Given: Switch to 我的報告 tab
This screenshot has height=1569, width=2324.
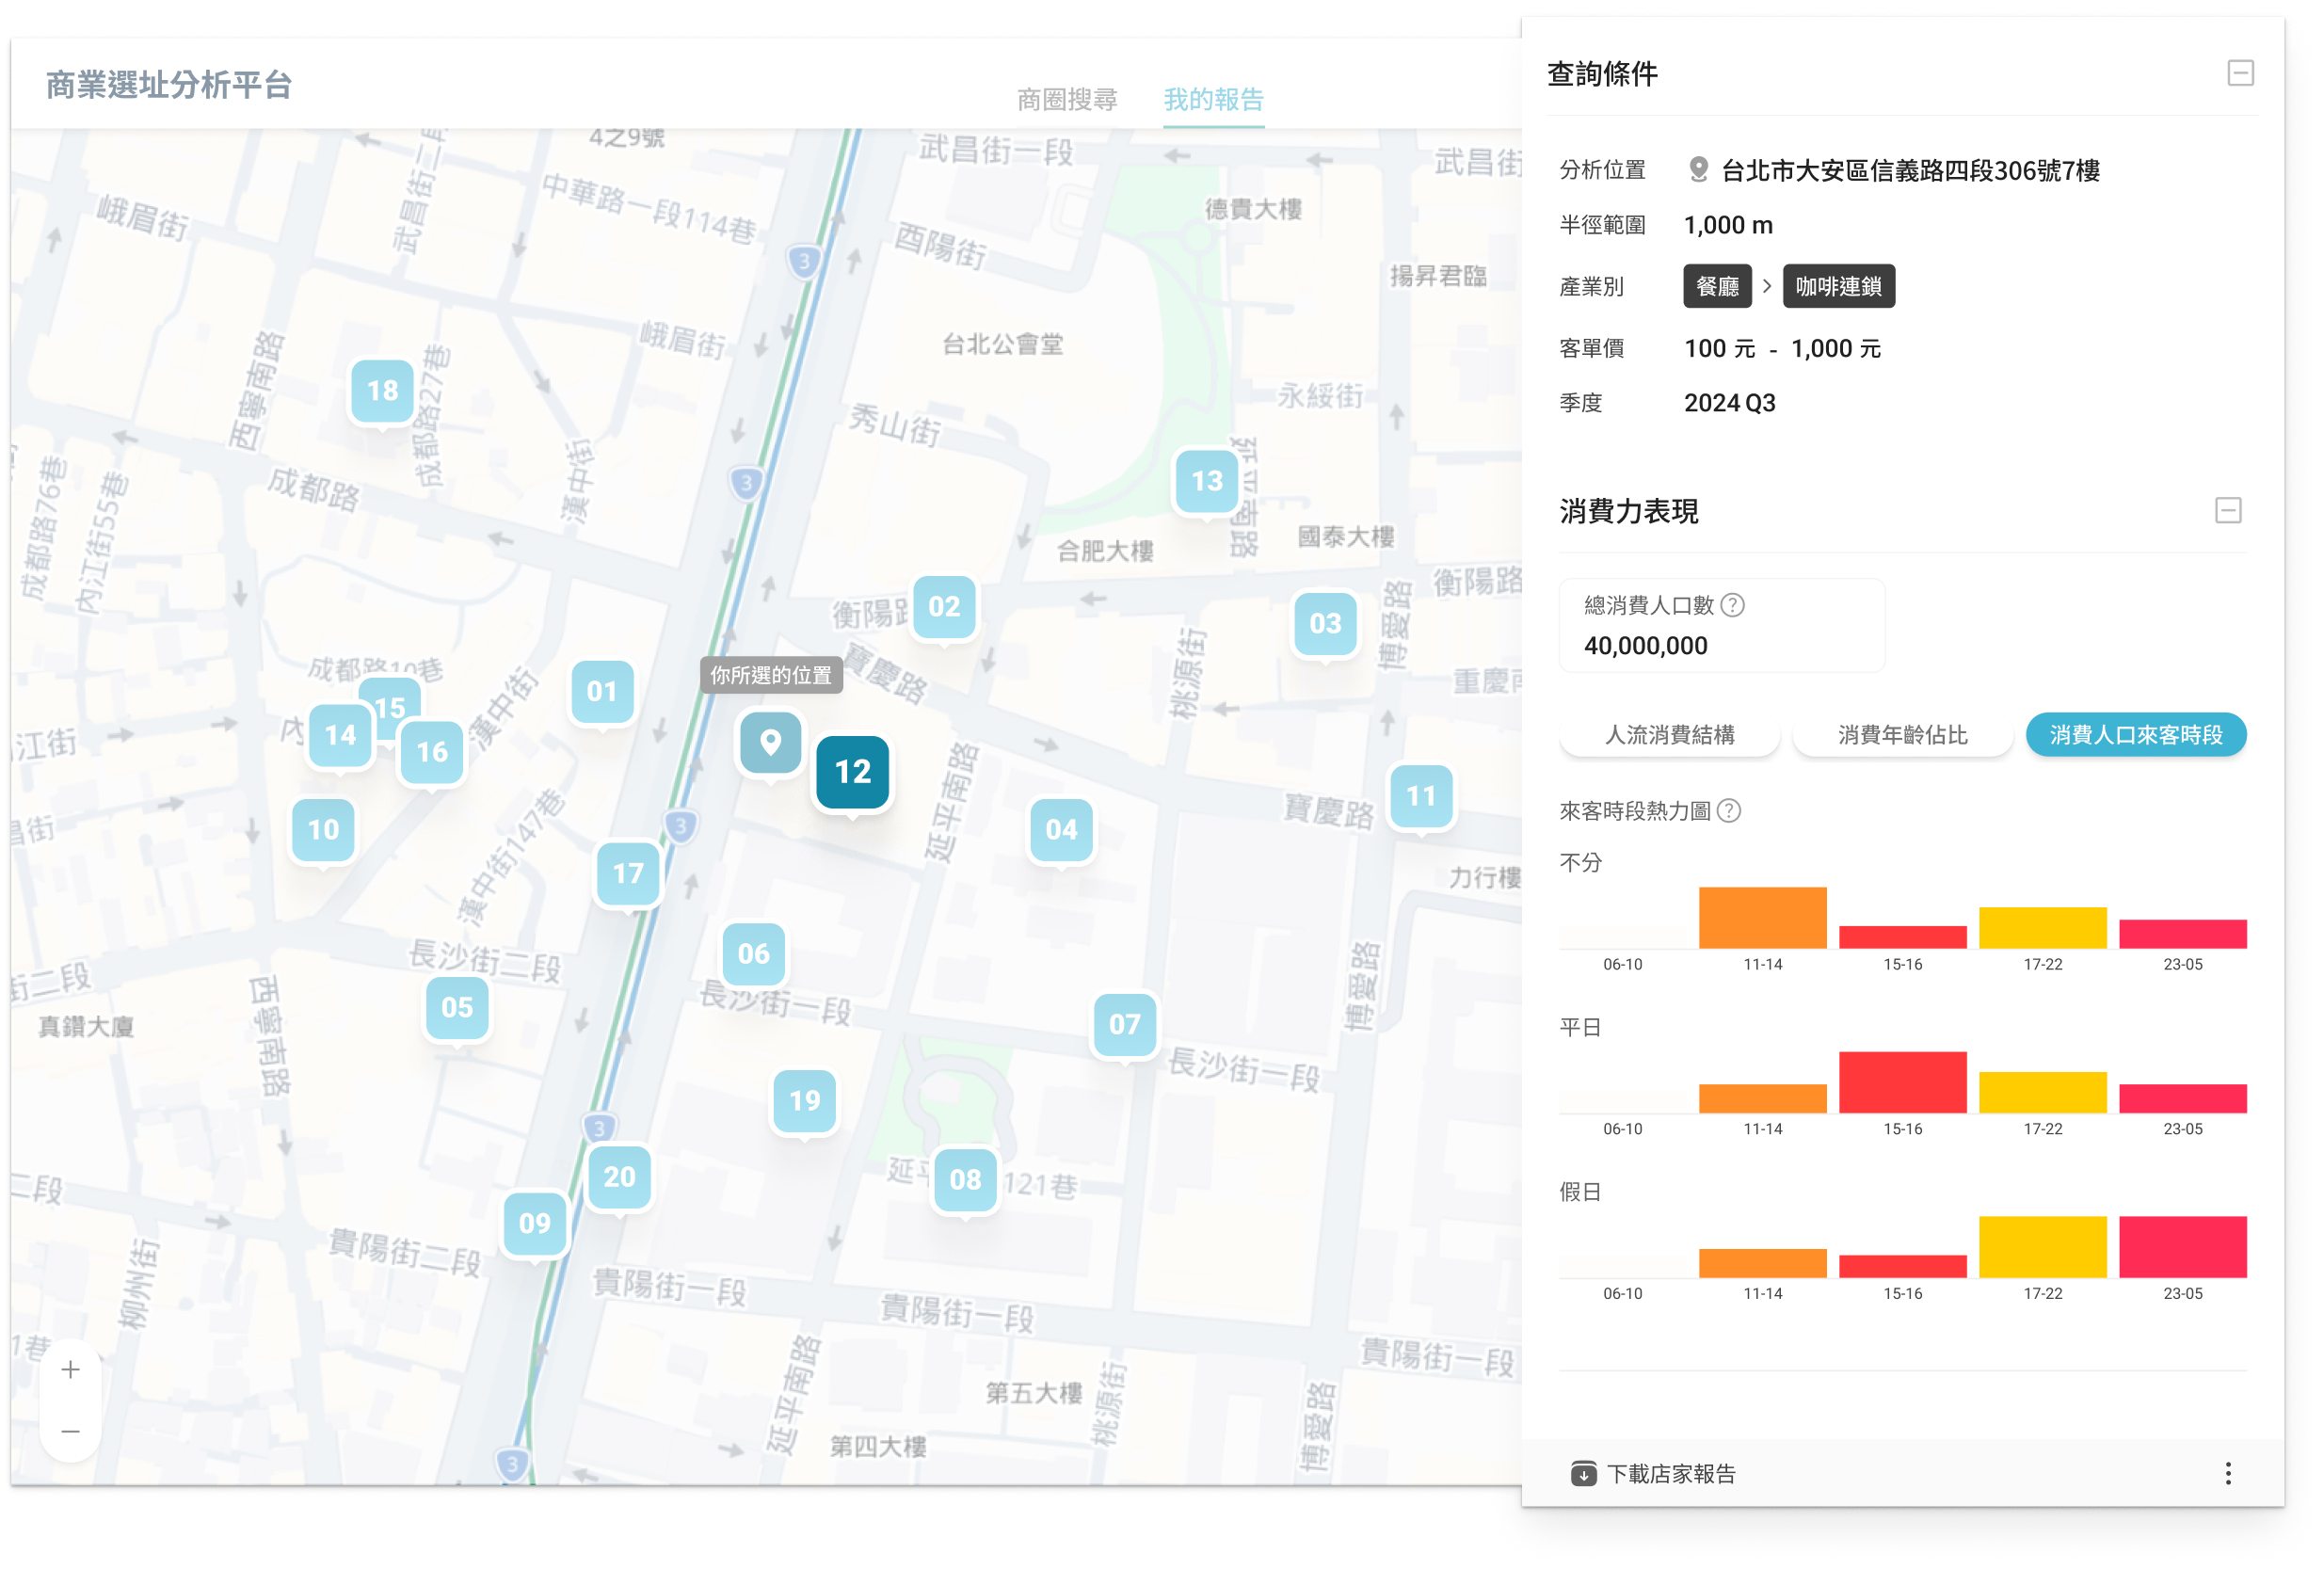Looking at the screenshot, I should [1213, 100].
